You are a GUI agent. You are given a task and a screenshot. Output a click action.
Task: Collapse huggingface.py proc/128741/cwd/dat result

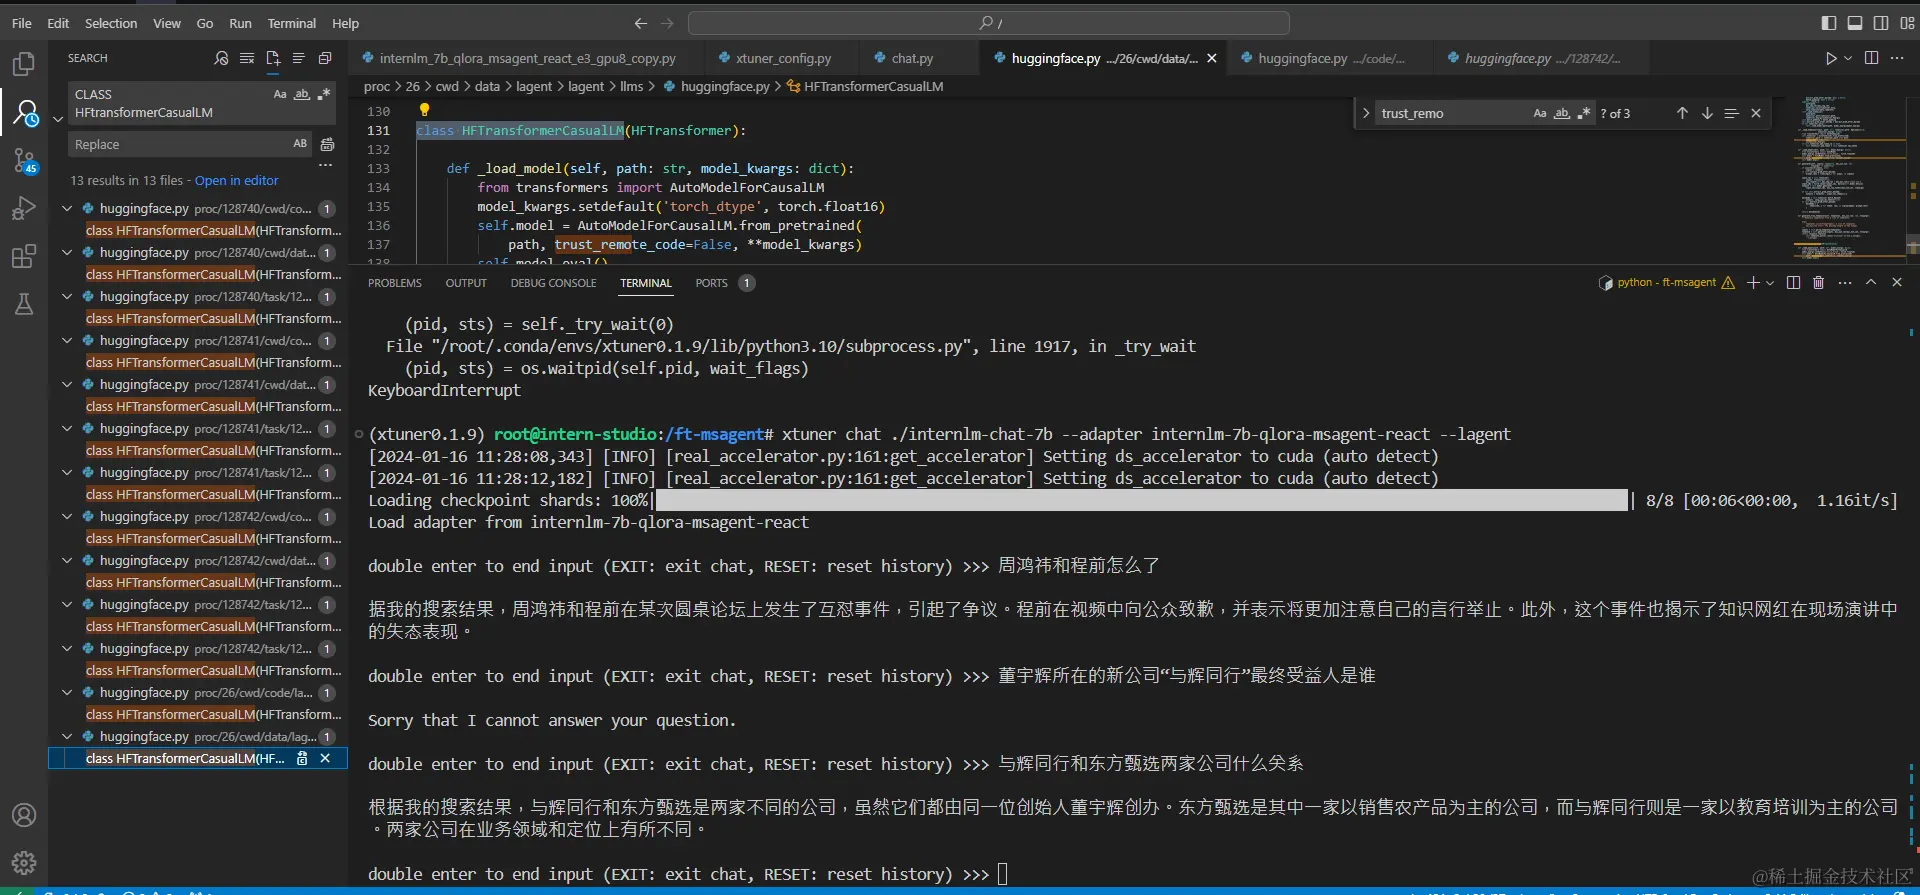[x=67, y=385]
